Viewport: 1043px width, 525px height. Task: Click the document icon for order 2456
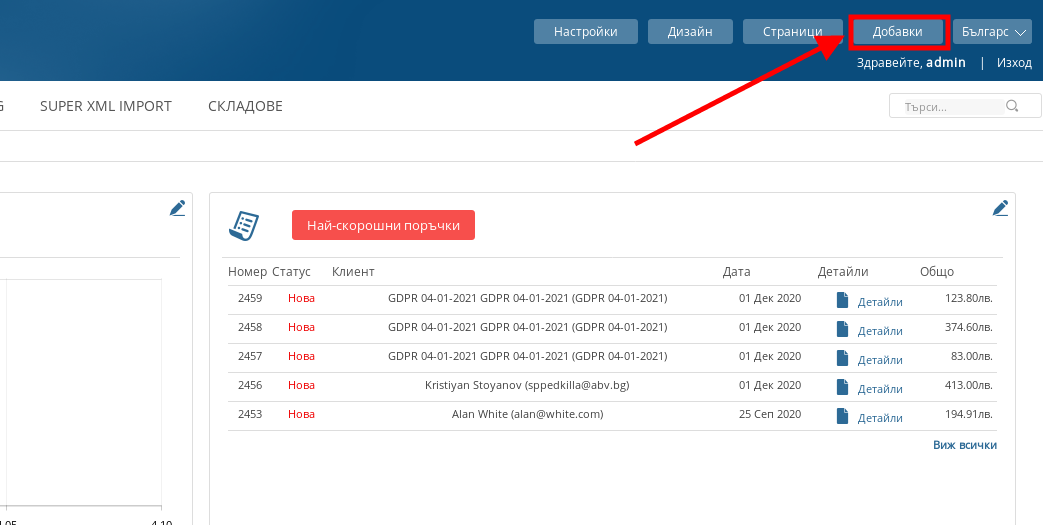[842, 387]
